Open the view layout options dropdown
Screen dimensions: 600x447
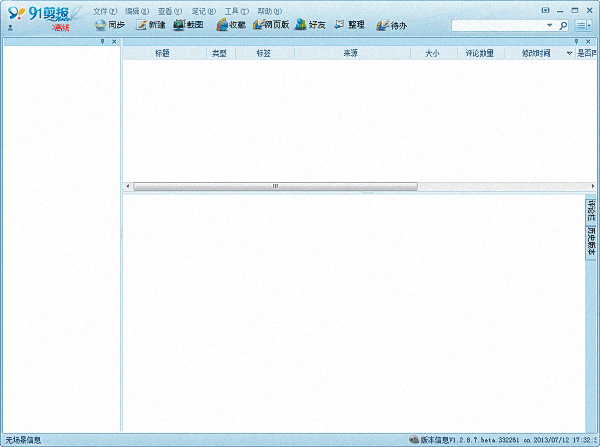(583, 26)
